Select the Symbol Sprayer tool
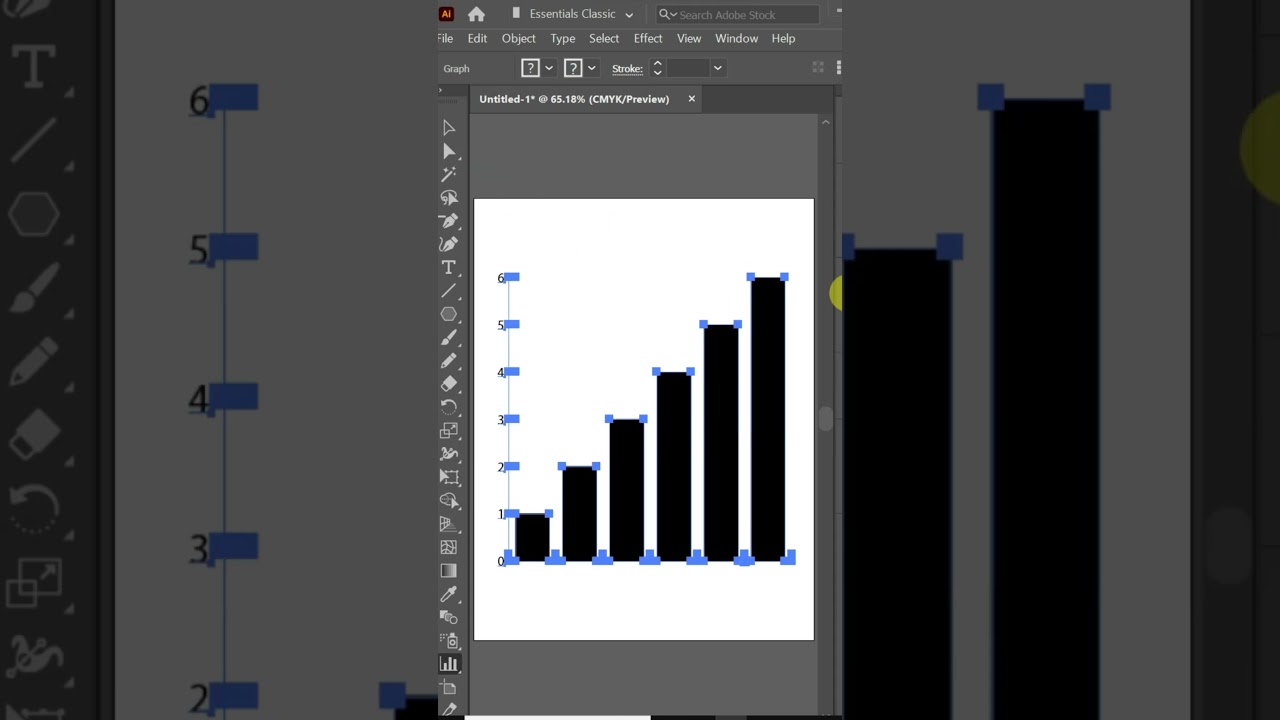The height and width of the screenshot is (720, 1280). (x=449, y=641)
